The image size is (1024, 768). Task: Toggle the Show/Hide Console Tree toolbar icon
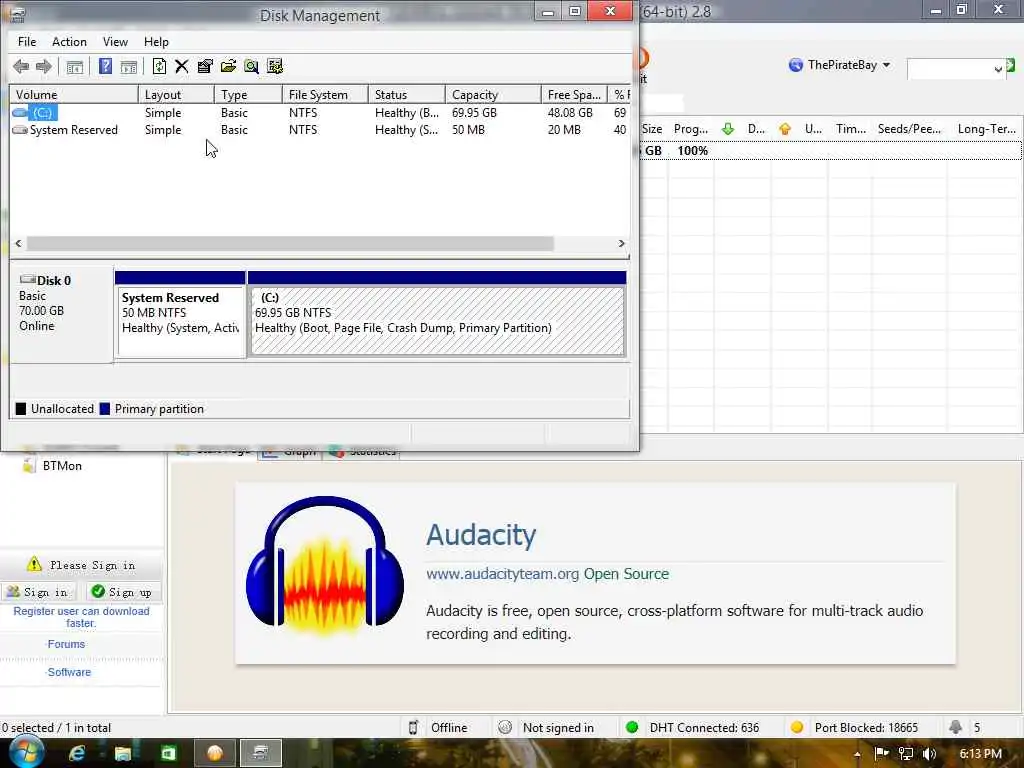click(x=74, y=67)
